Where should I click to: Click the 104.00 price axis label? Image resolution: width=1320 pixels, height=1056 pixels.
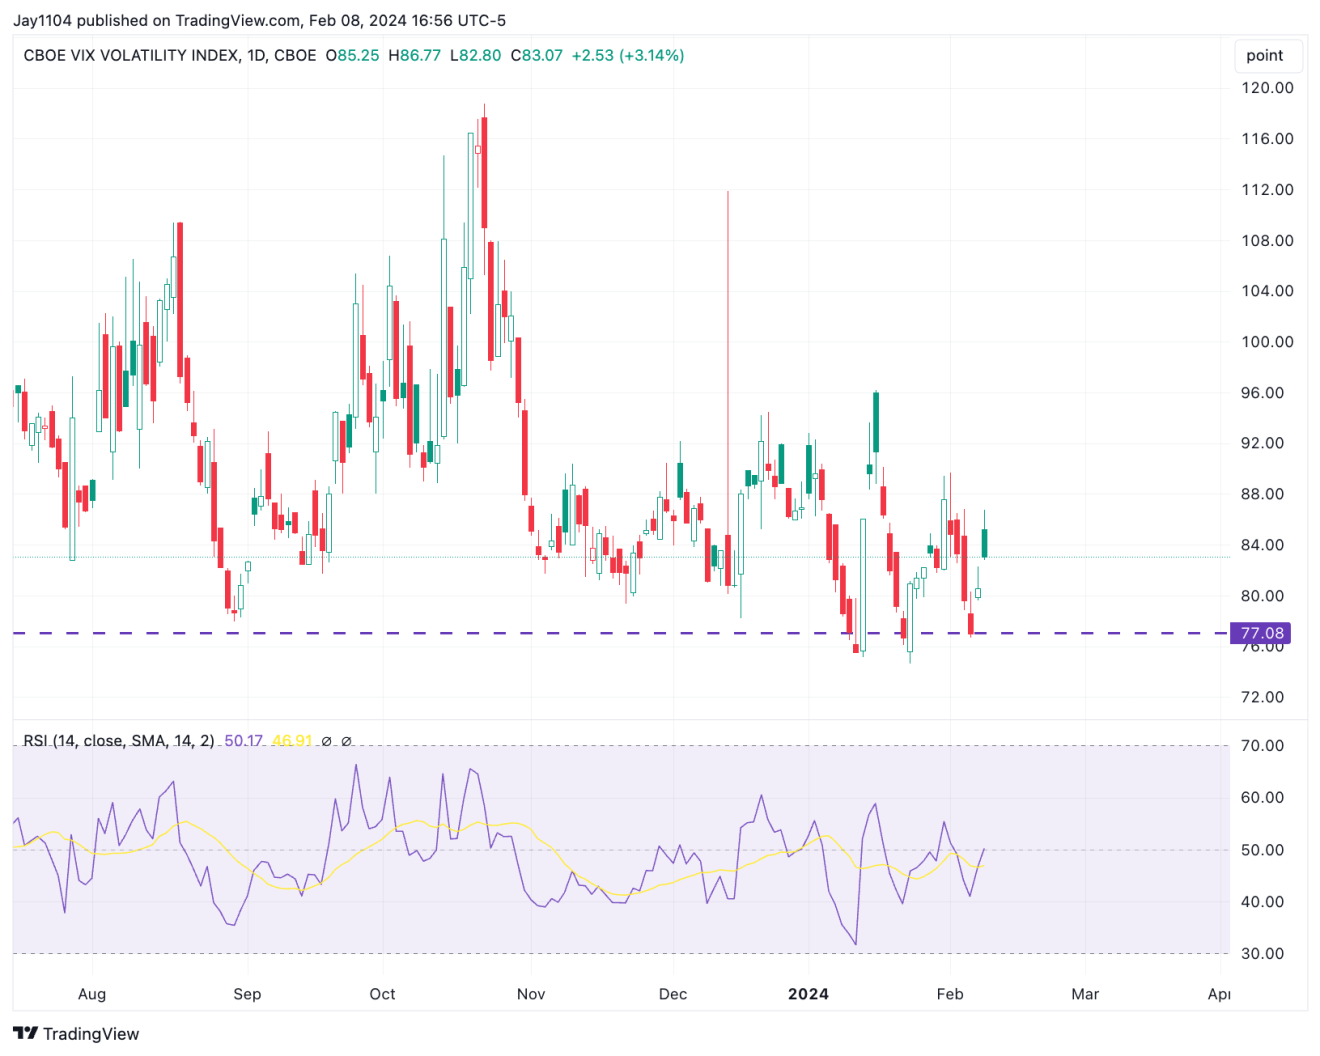1267,291
